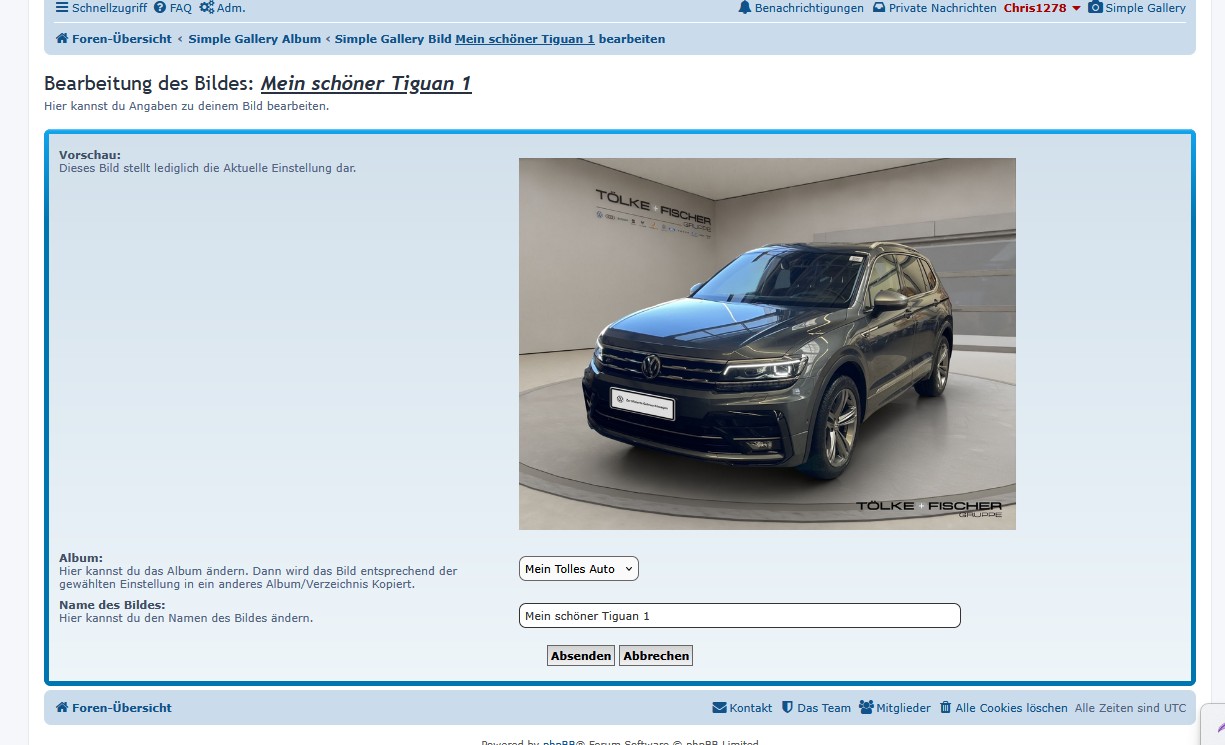Click the Kontakt envelope icon
Viewport: 1225px width, 745px height.
tap(720, 708)
